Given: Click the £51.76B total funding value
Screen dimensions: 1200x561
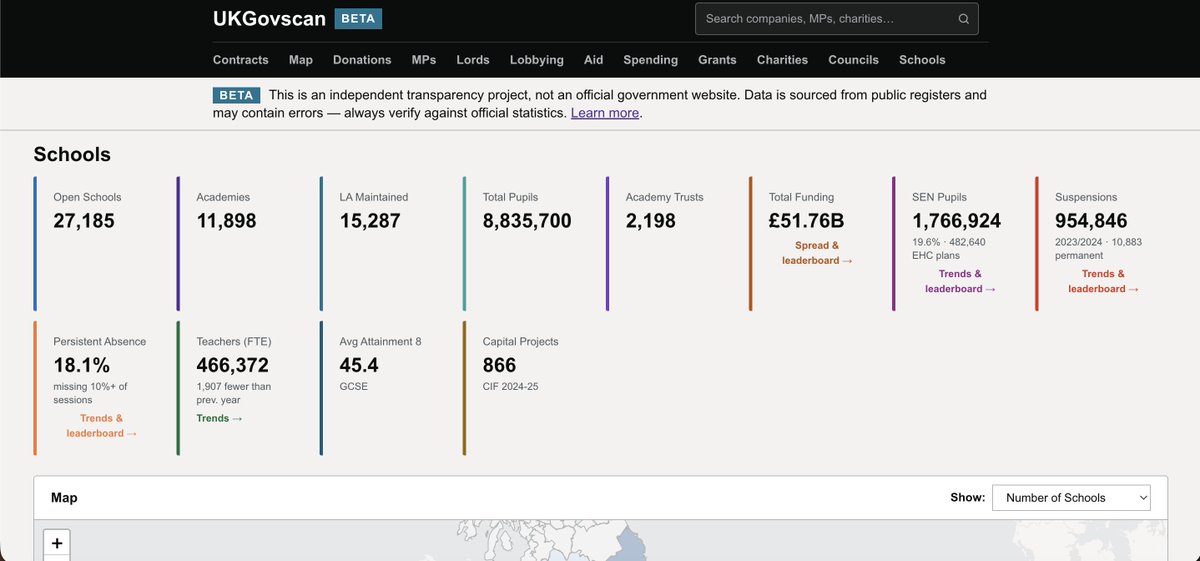Looking at the screenshot, I should pyautogui.click(x=807, y=221).
